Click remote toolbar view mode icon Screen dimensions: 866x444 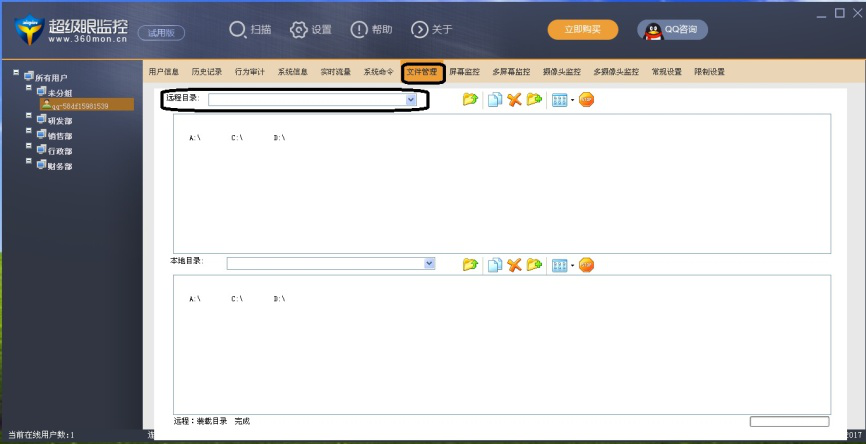[559, 100]
